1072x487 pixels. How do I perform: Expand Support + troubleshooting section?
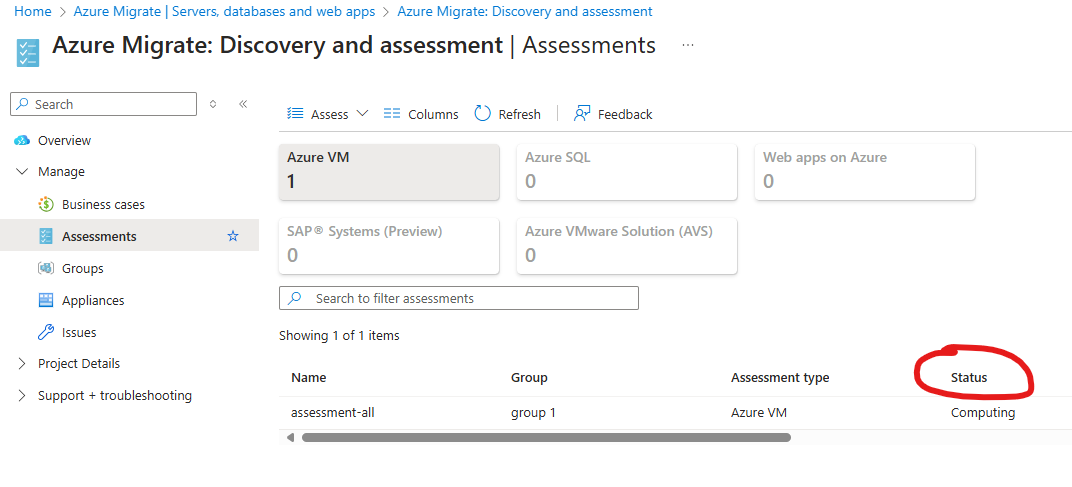point(22,396)
